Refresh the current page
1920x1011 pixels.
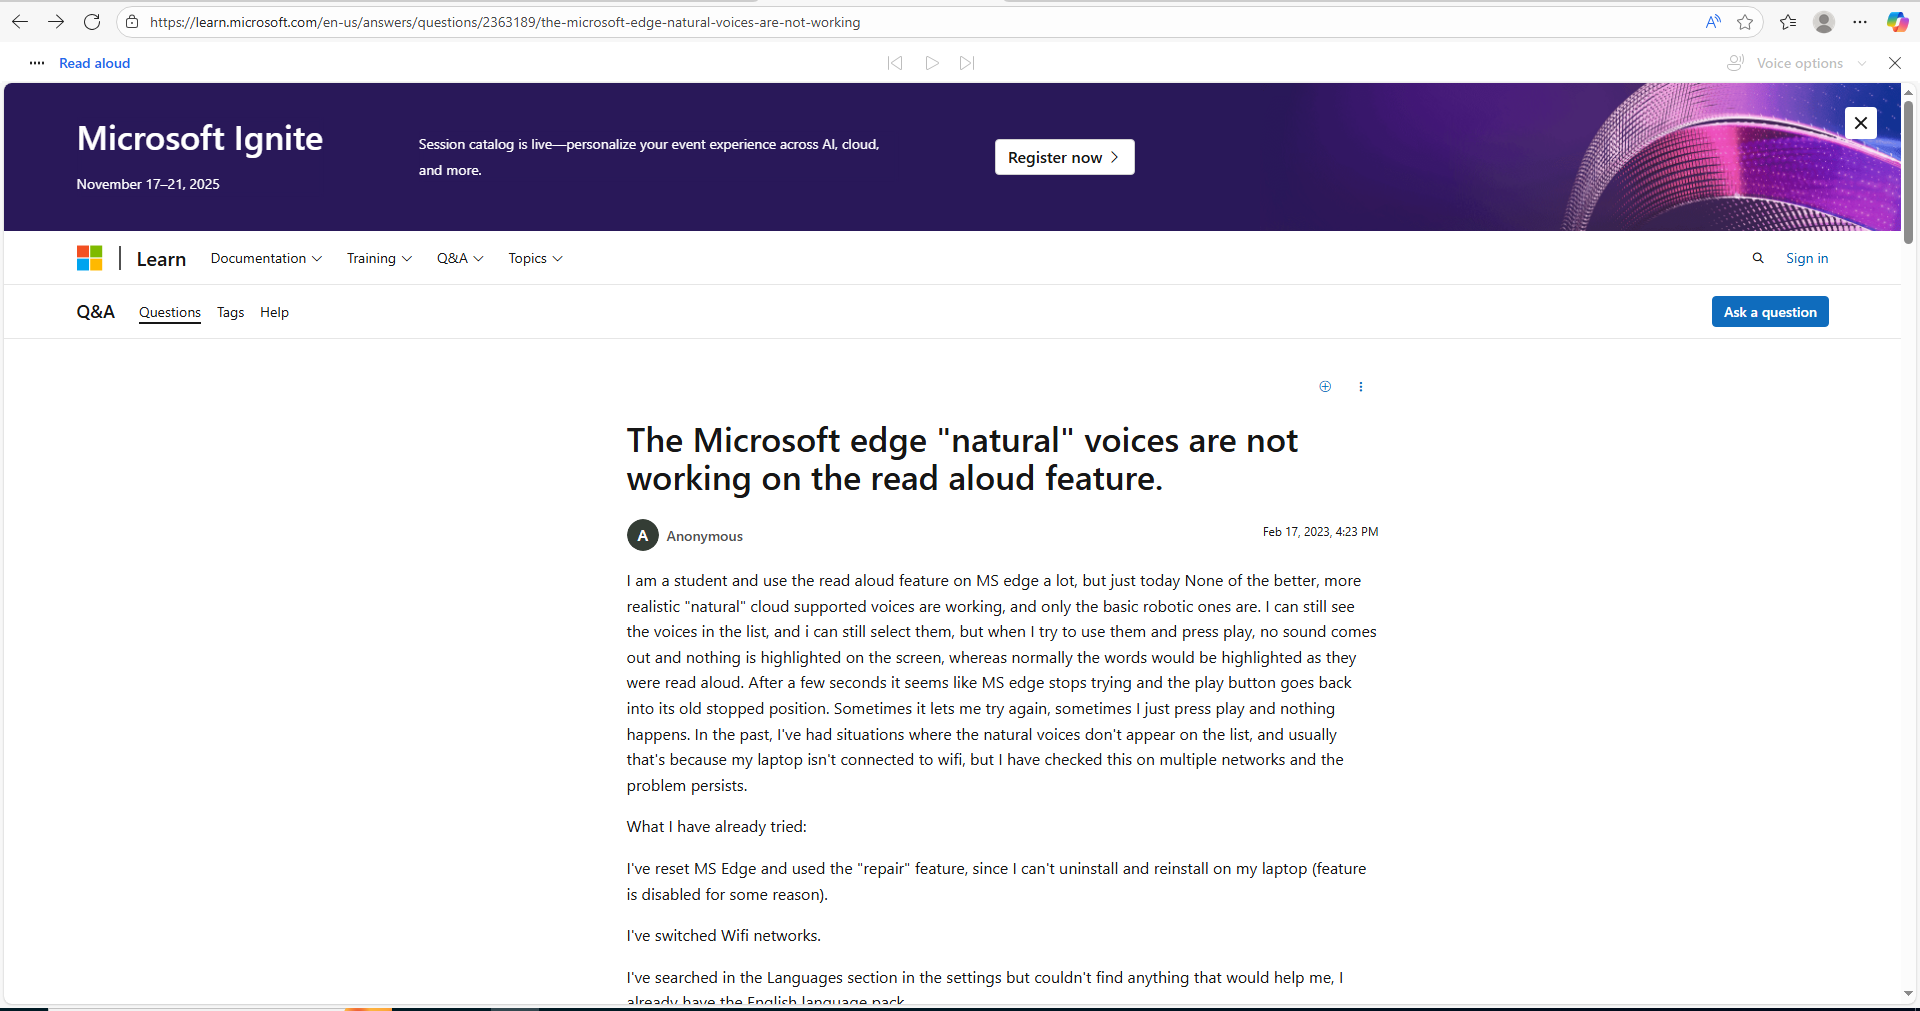point(92,22)
